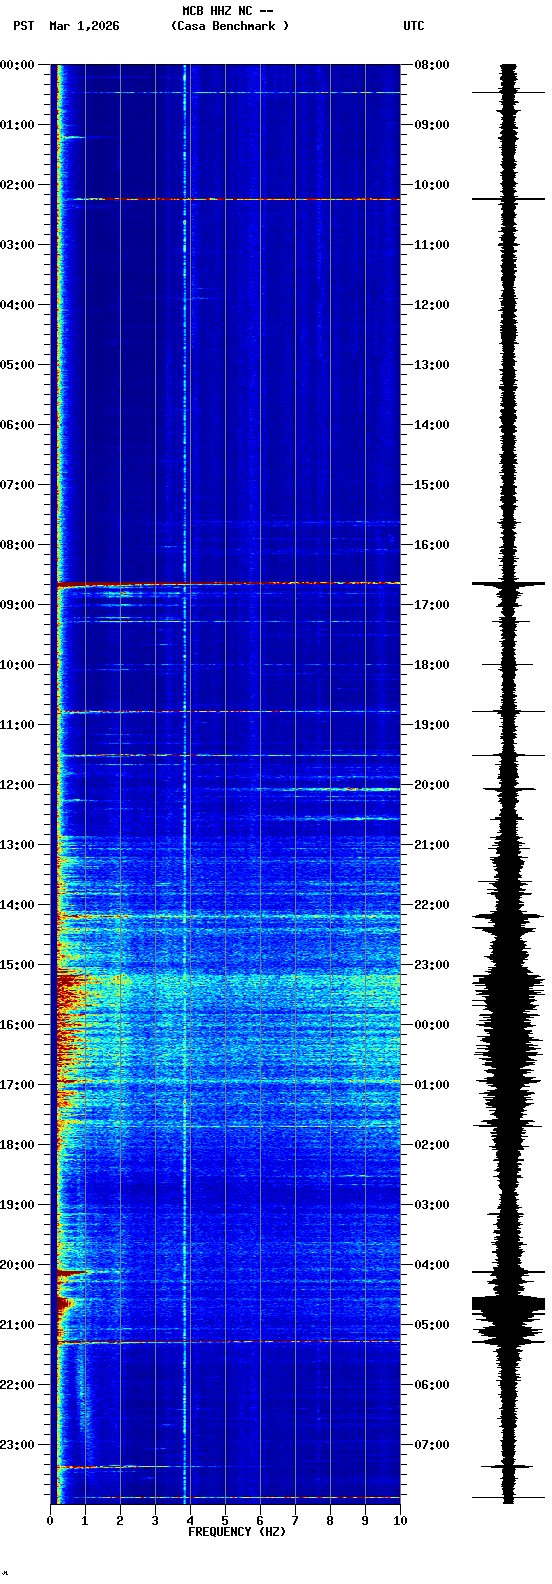
Task: Click the 1 Hz frequency axis label
Action: [x=85, y=1521]
